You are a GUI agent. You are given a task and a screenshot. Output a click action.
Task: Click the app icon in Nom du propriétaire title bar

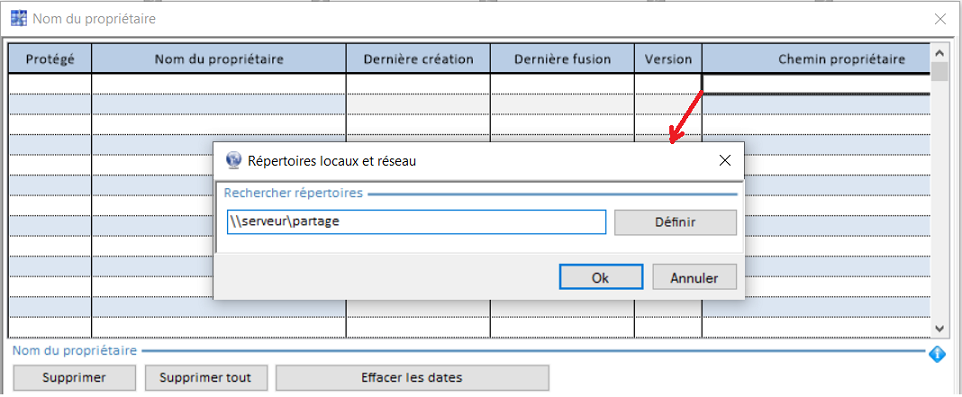click(19, 18)
